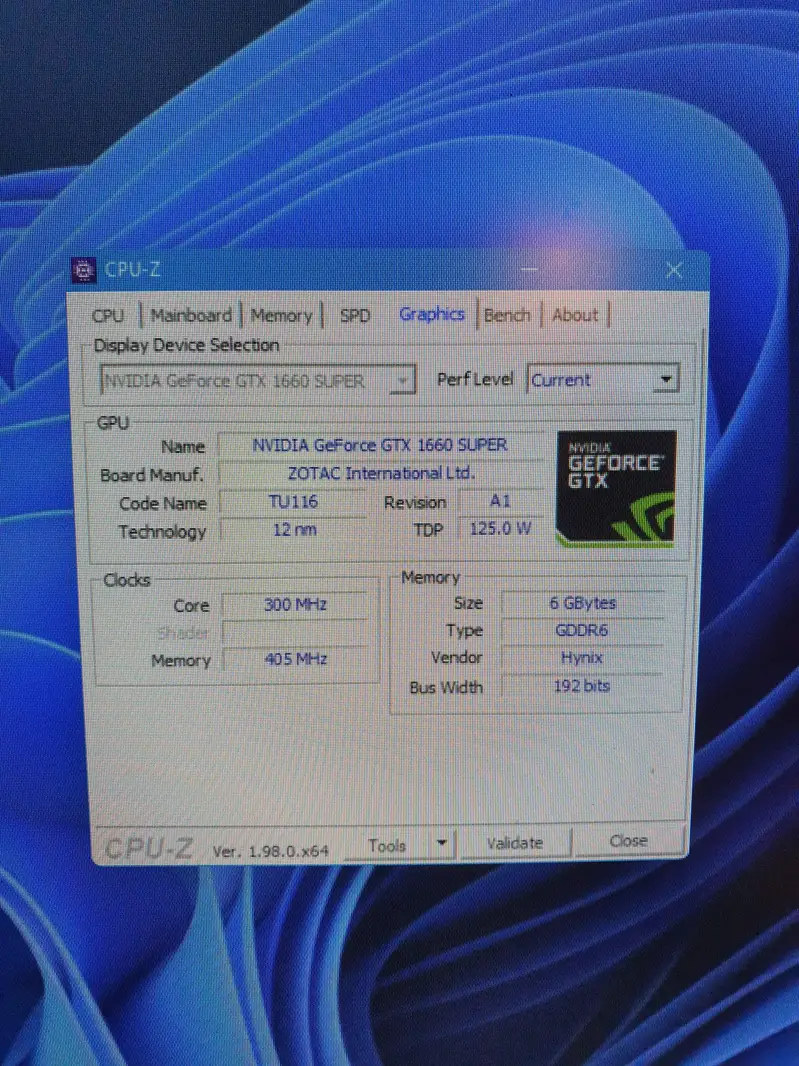
Task: Minimize the CPU-Z window
Action: click(x=529, y=270)
